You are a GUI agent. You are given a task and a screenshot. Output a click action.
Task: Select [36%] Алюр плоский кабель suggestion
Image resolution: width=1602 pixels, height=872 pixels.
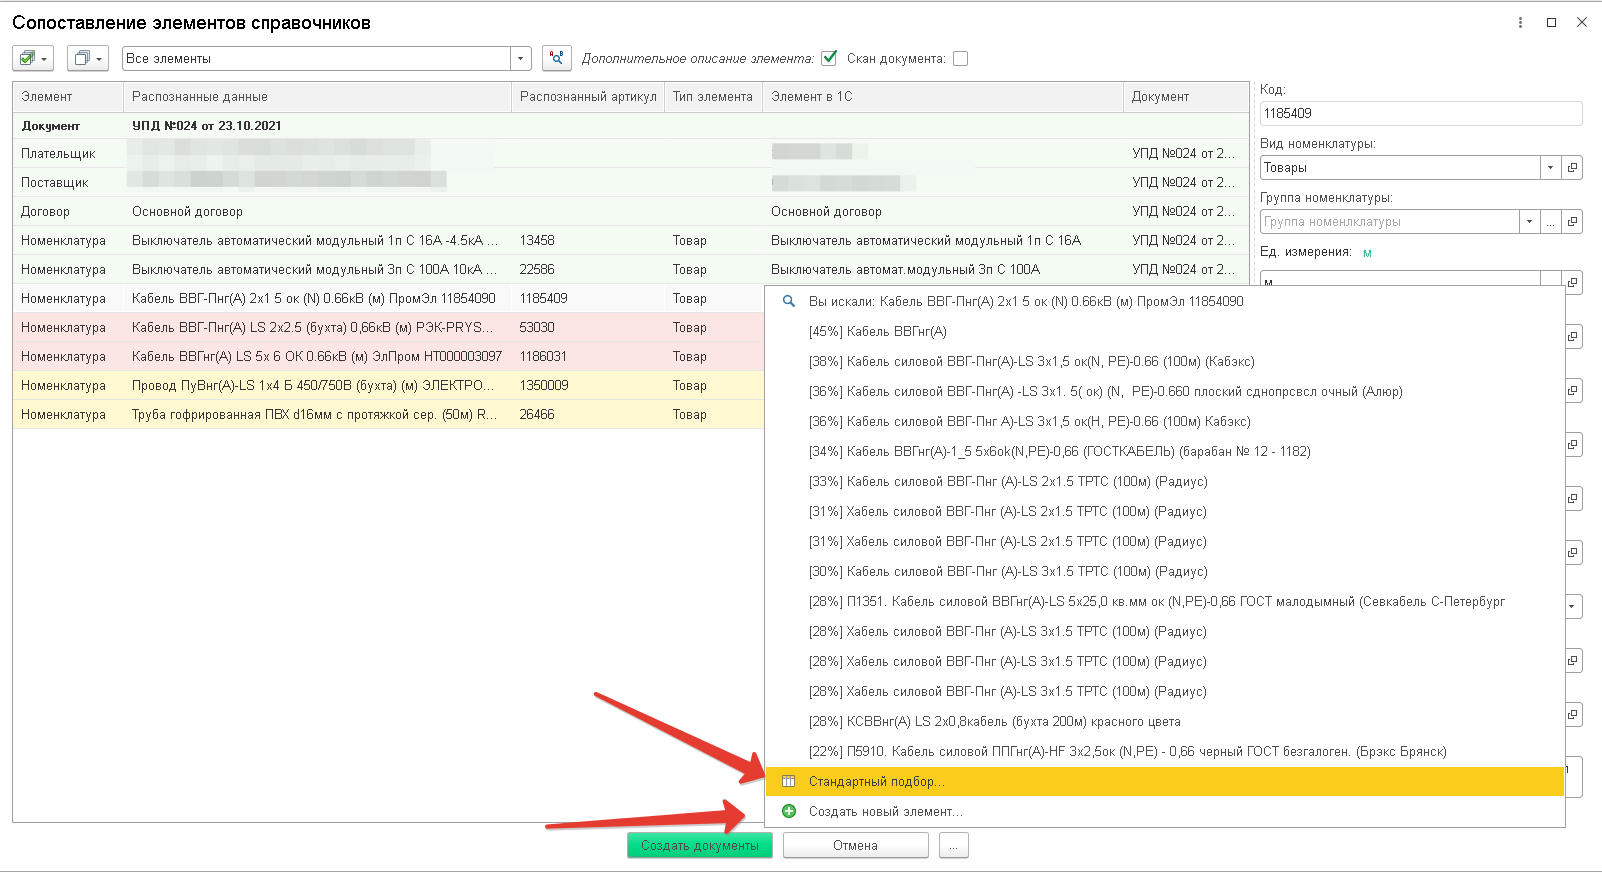(1164, 391)
